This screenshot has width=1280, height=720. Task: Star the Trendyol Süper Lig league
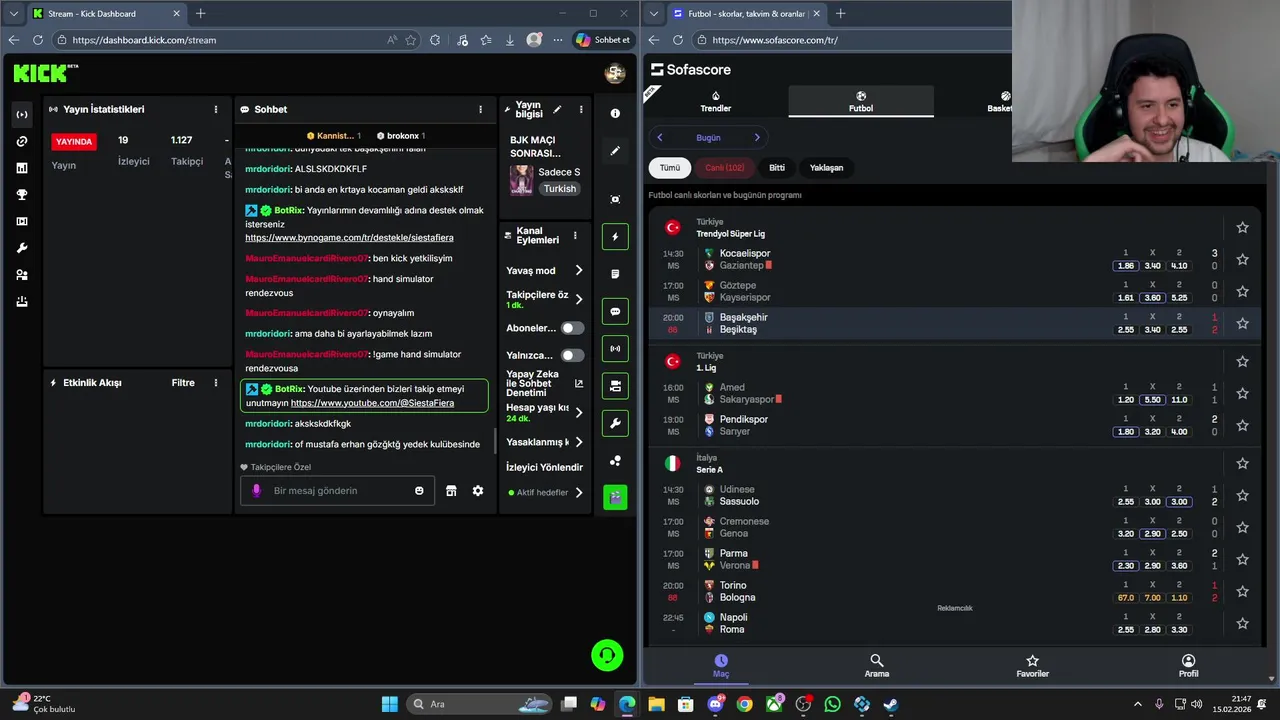pos(1242,228)
